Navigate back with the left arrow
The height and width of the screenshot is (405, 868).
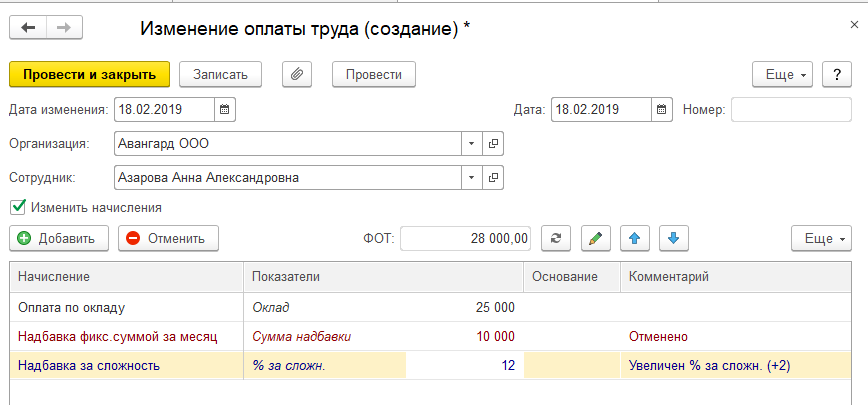[28, 28]
